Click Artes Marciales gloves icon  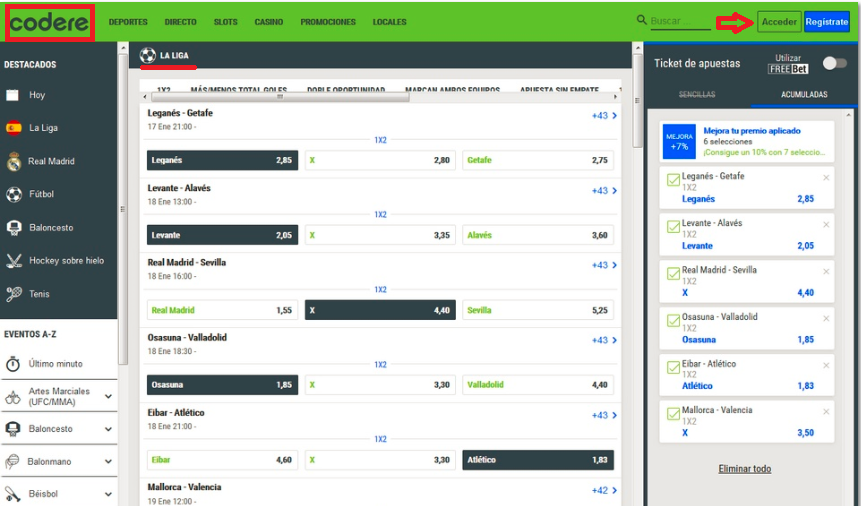(x=13, y=397)
